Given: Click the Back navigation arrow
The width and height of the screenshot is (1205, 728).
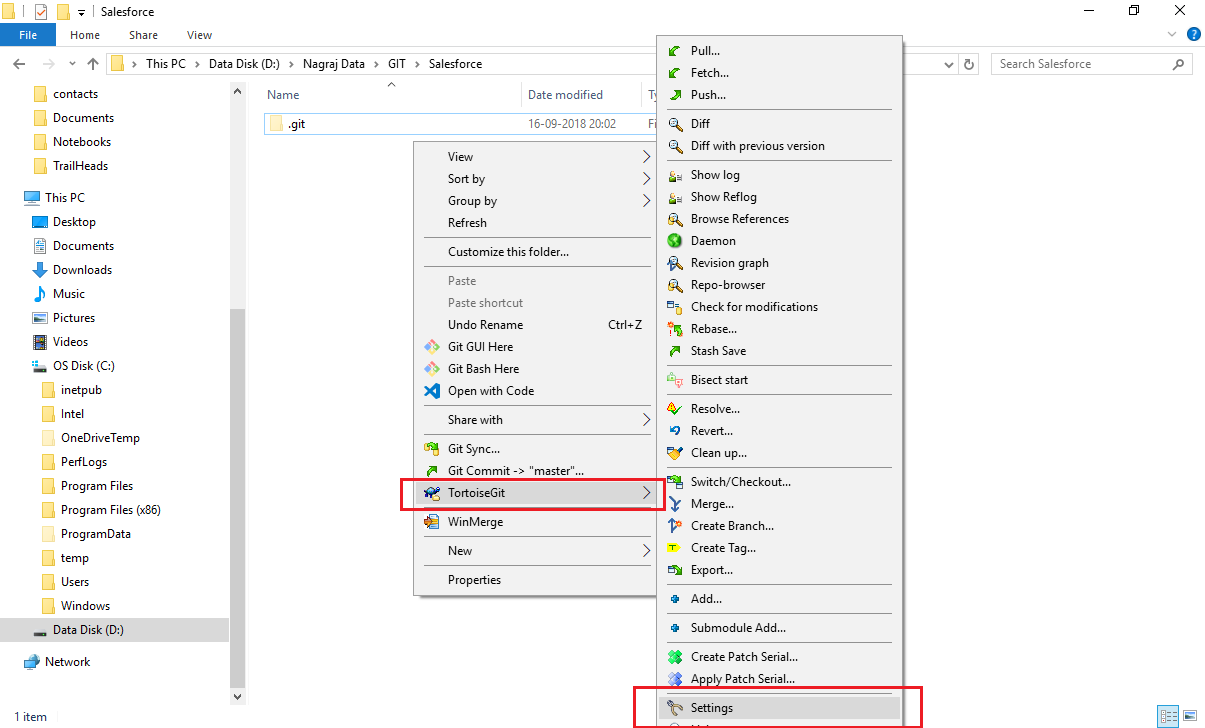Looking at the screenshot, I should (x=18, y=64).
